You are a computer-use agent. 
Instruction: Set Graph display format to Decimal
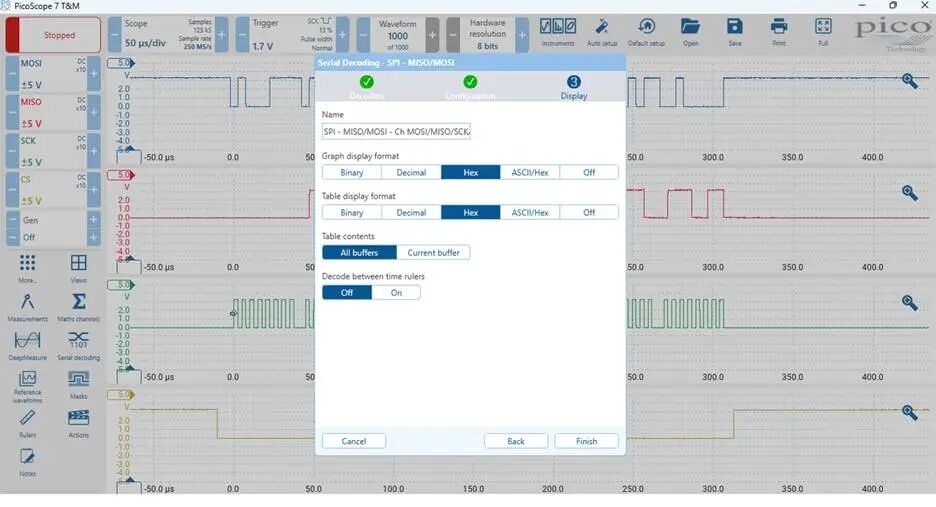coord(411,172)
